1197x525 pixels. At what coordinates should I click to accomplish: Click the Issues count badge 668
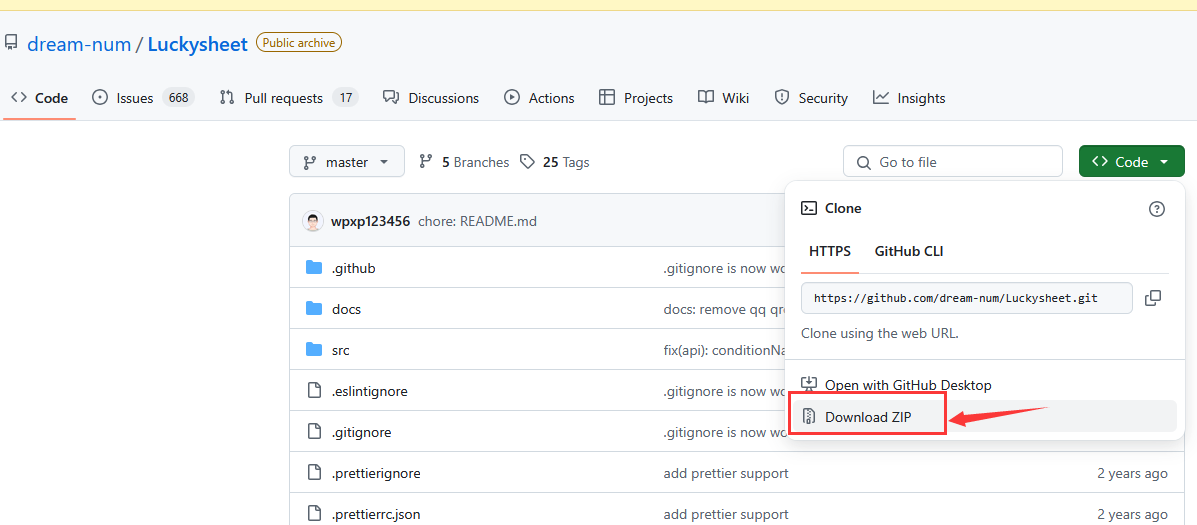tap(178, 98)
